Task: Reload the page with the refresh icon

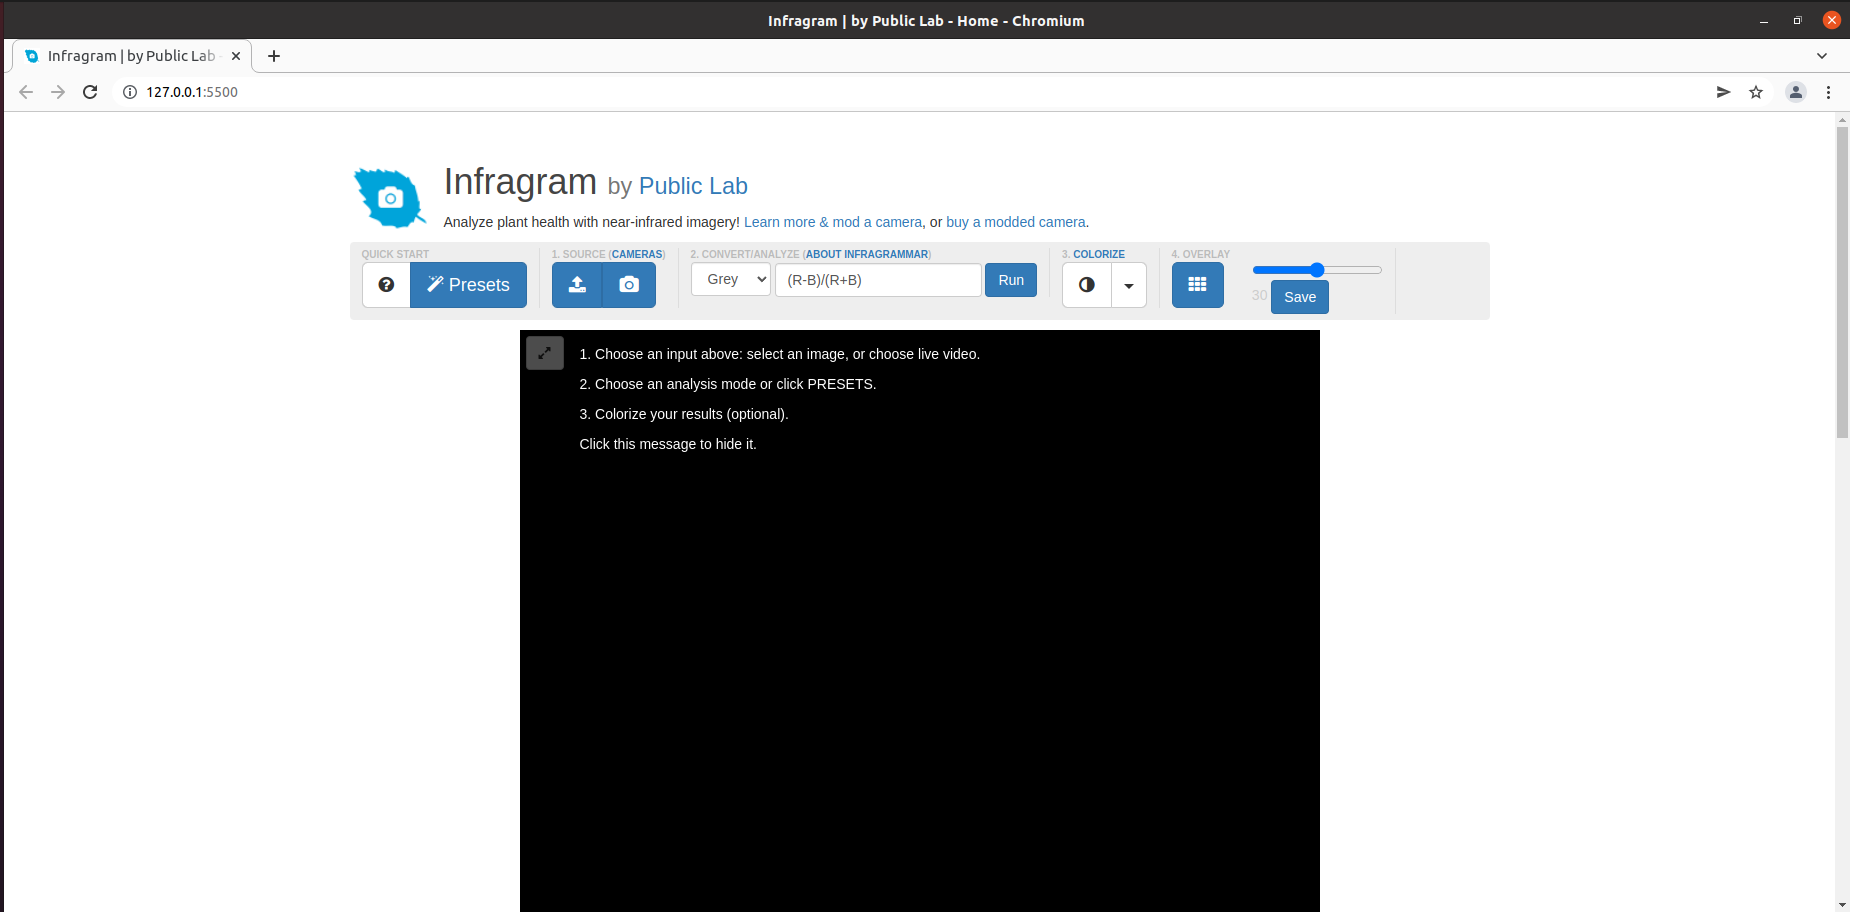Action: pyautogui.click(x=90, y=92)
